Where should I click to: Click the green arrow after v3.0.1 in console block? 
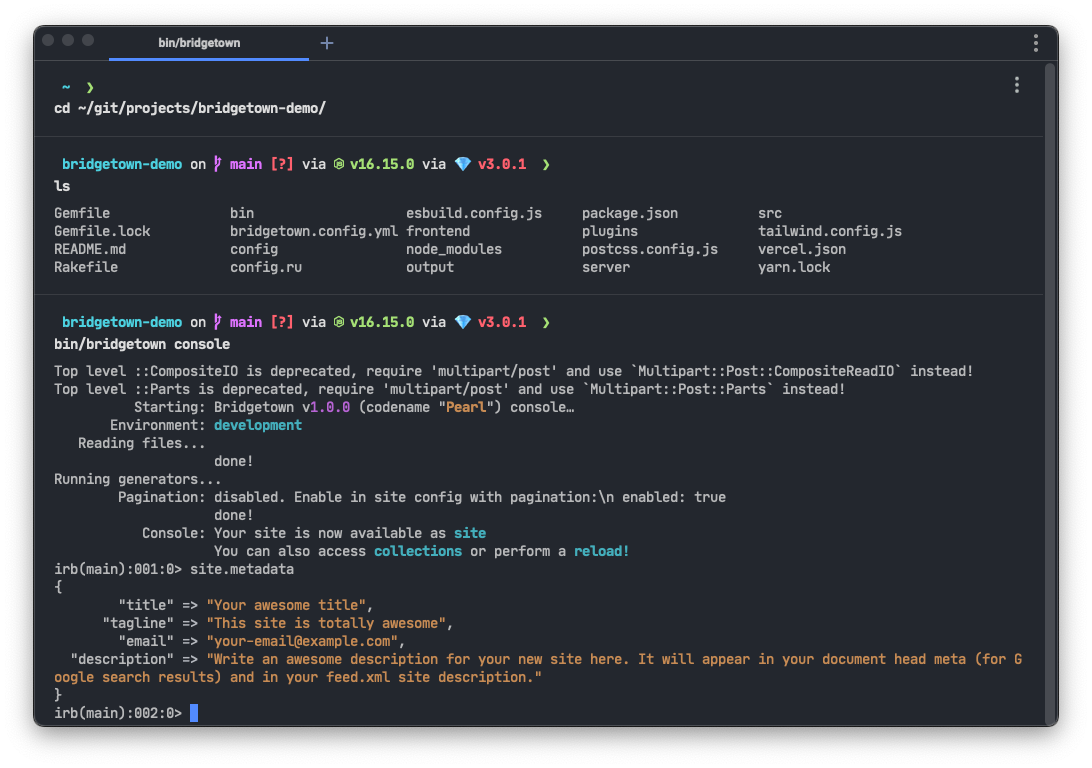point(546,322)
